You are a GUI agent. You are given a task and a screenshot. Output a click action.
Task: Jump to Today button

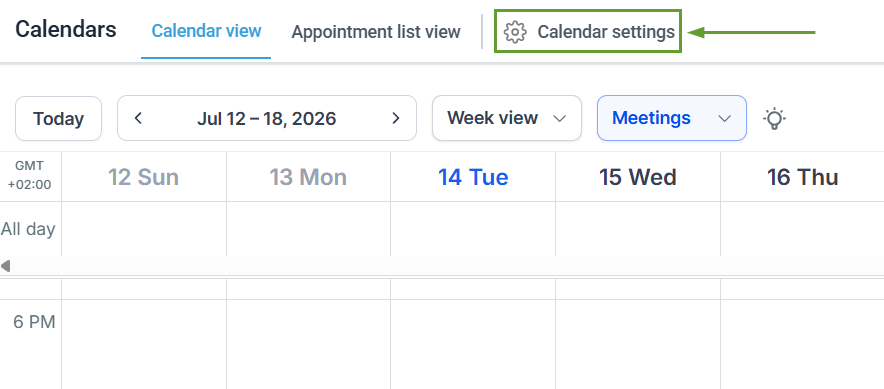click(59, 118)
